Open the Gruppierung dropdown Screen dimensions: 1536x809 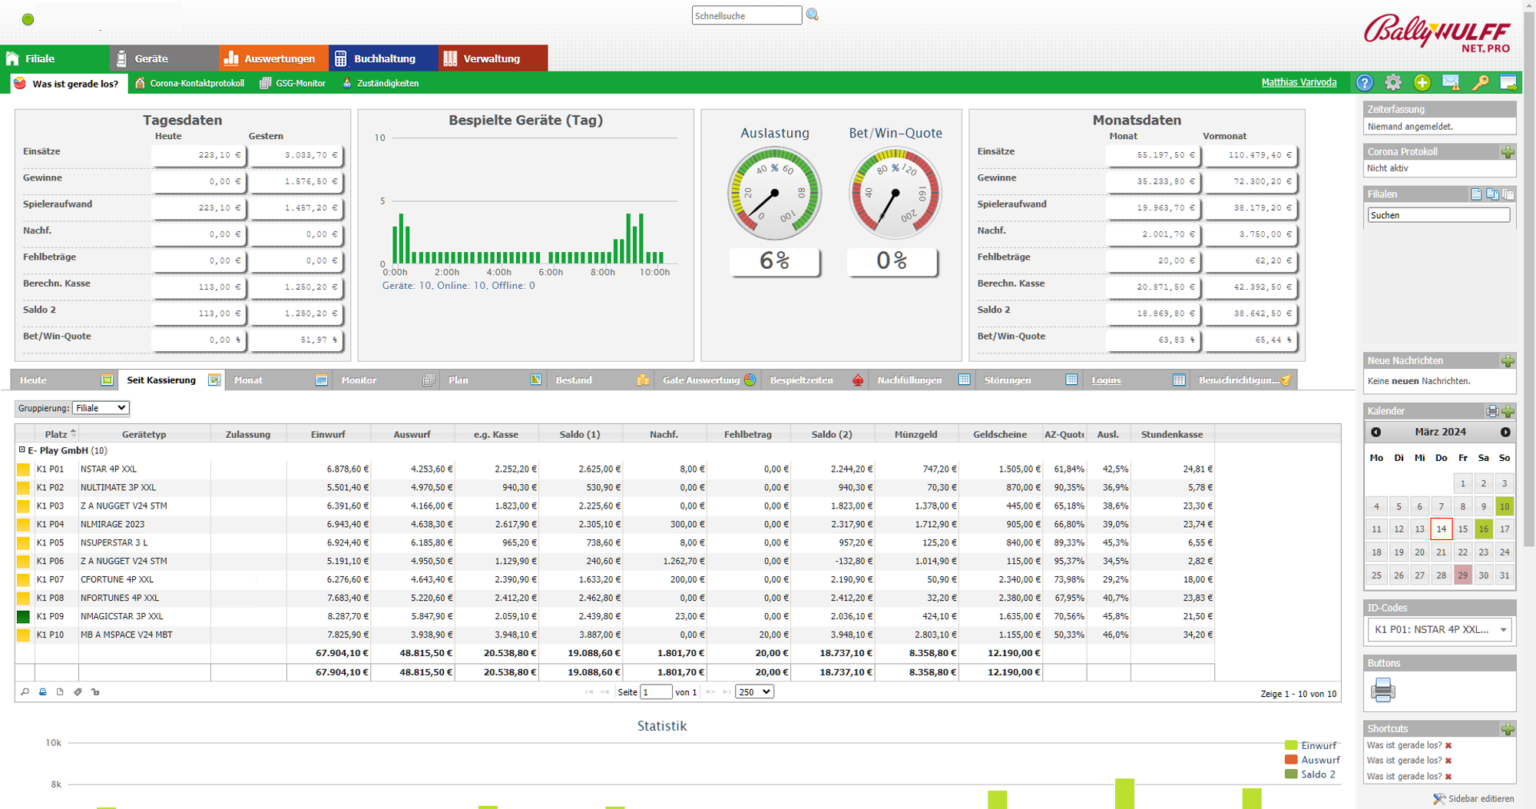pyautogui.click(x=100, y=408)
